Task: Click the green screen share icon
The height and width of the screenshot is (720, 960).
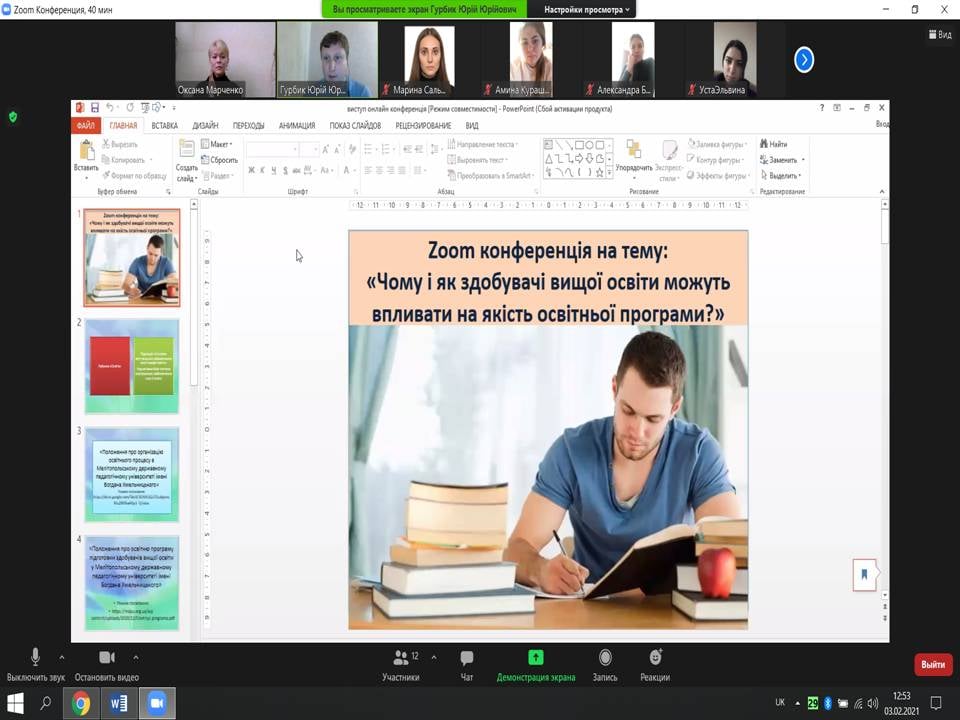Action: tap(536, 657)
